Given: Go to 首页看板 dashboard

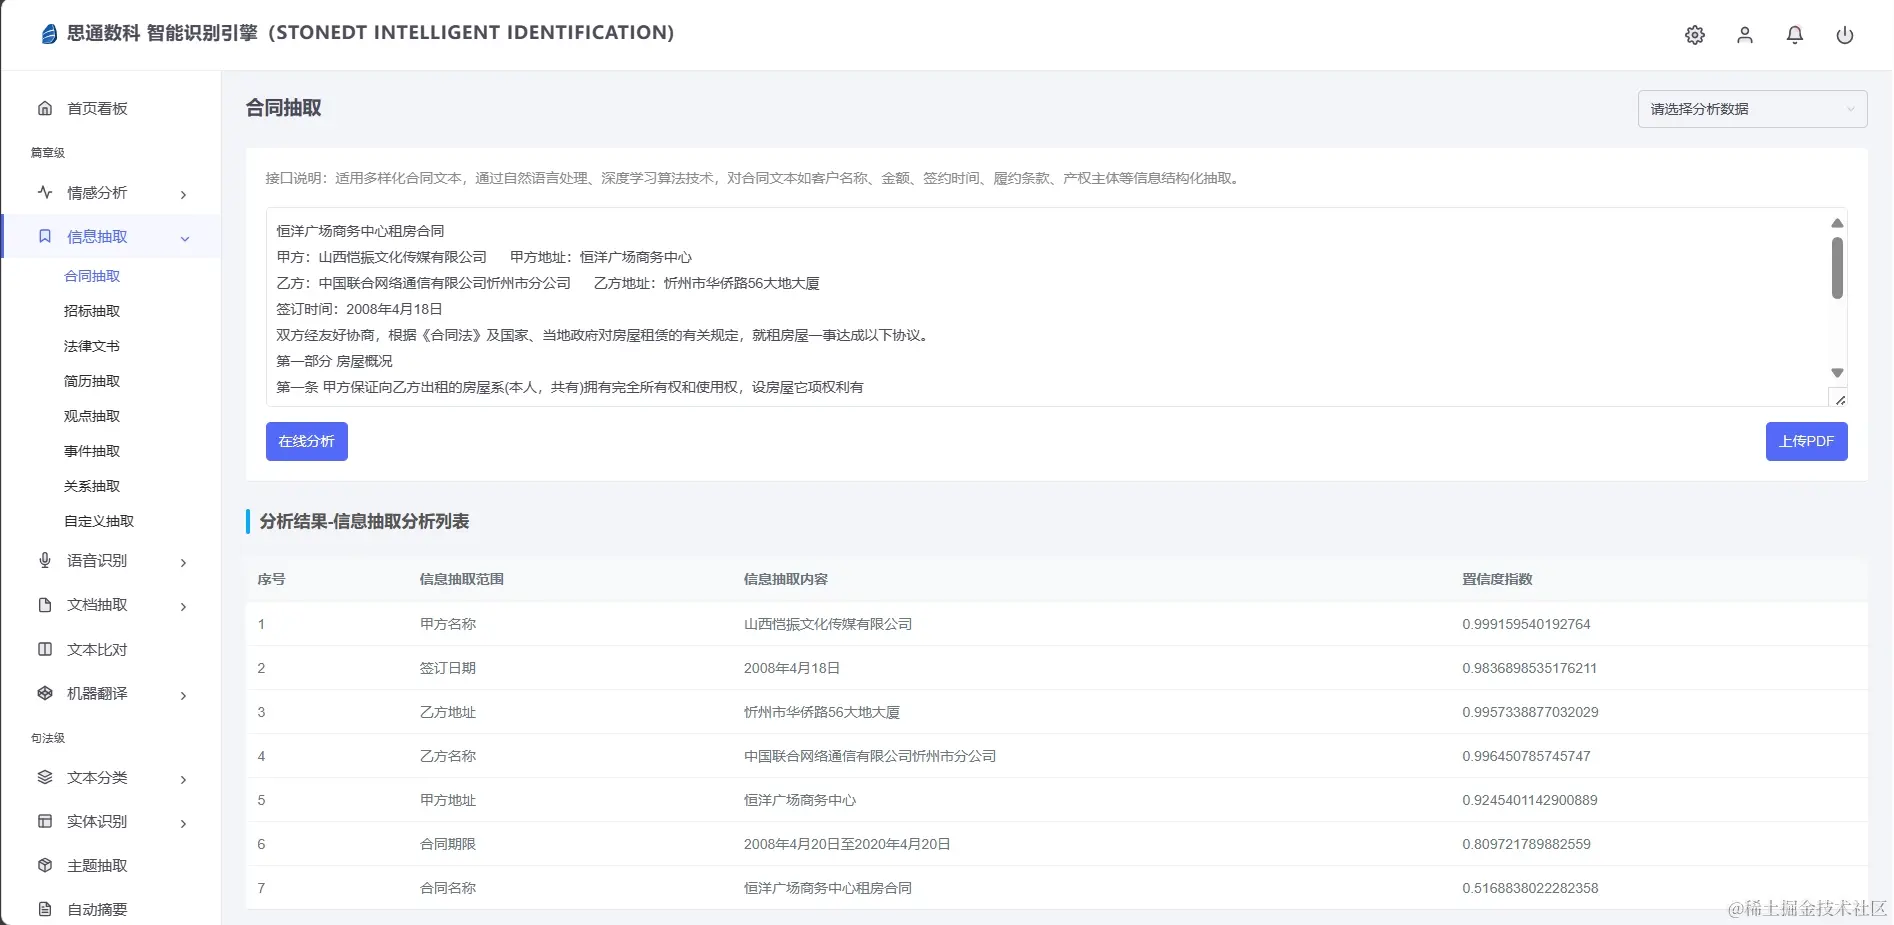Looking at the screenshot, I should point(97,108).
